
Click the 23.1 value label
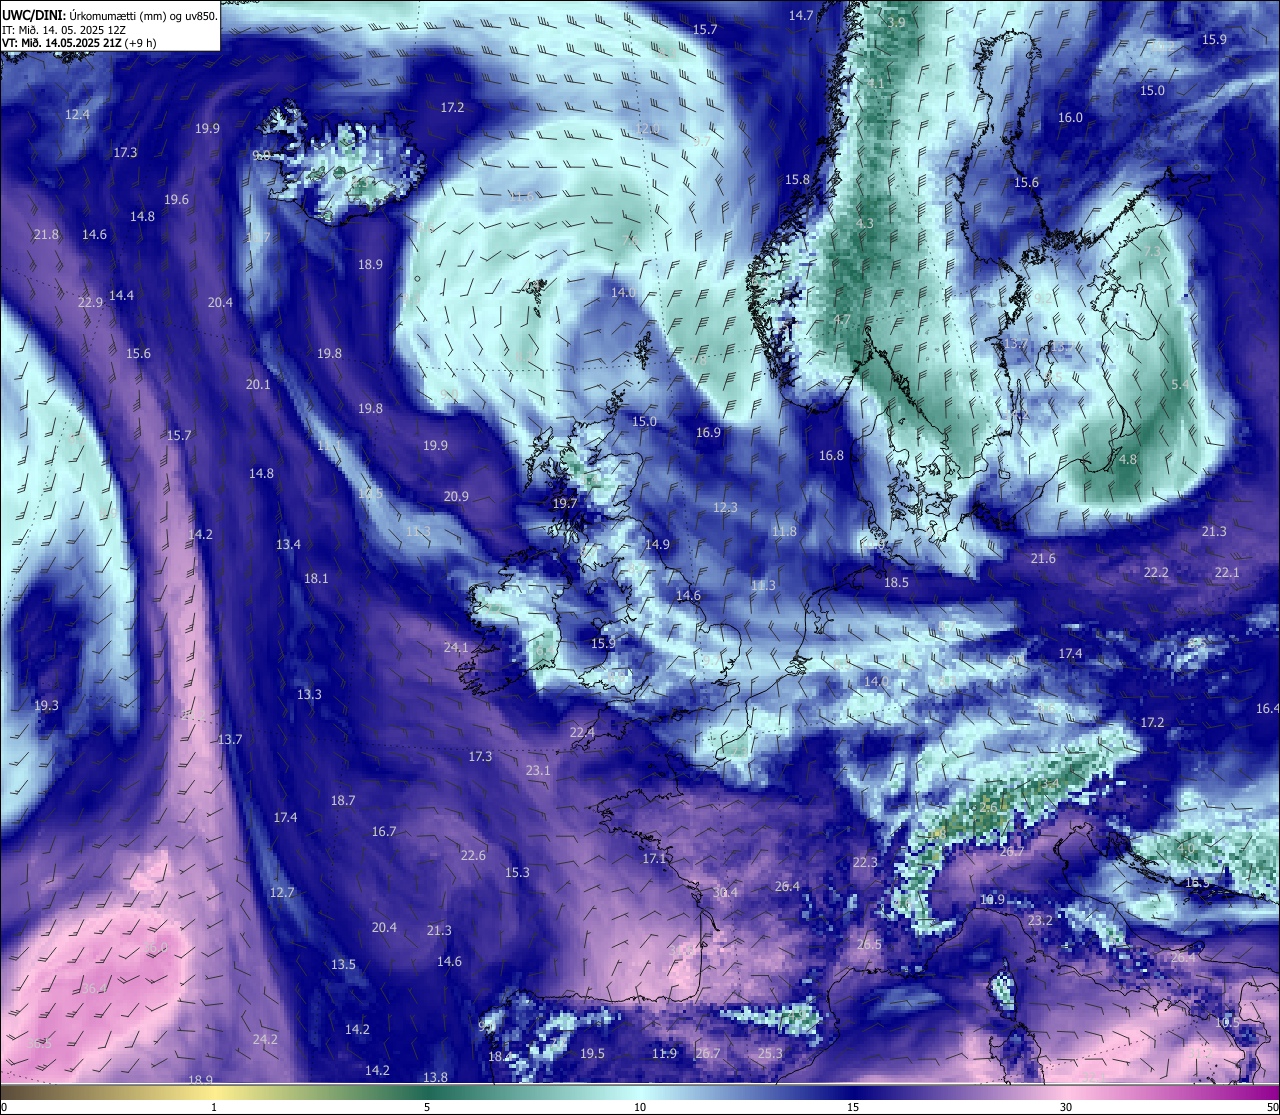(x=538, y=771)
